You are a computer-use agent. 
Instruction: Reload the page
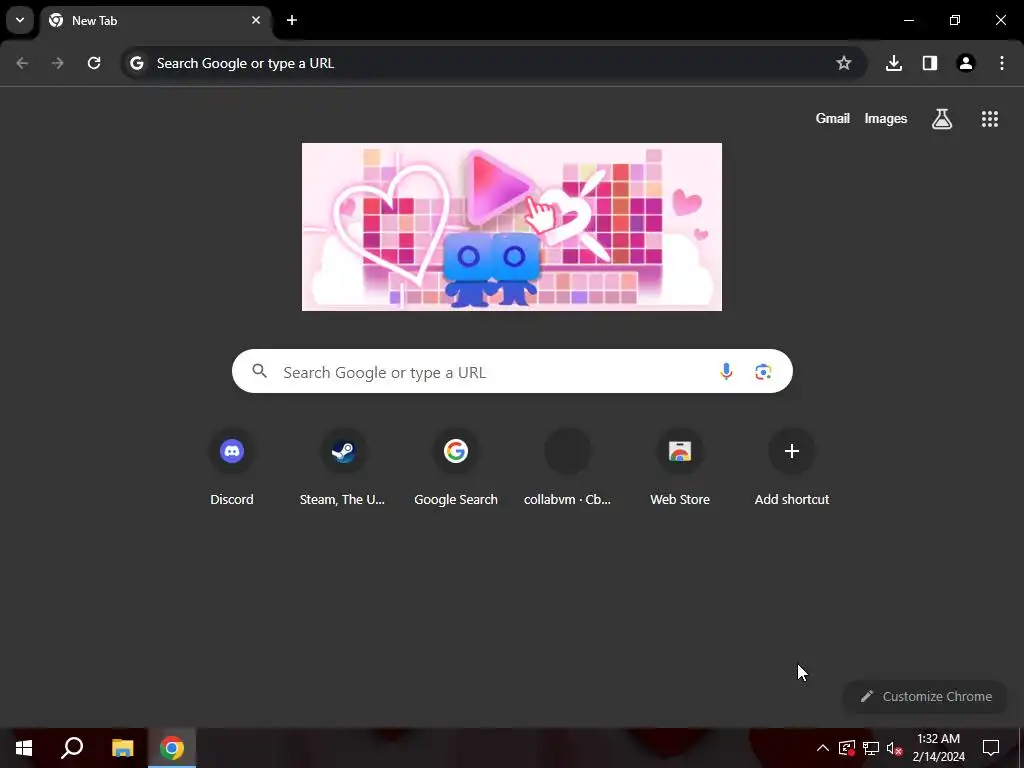94,63
